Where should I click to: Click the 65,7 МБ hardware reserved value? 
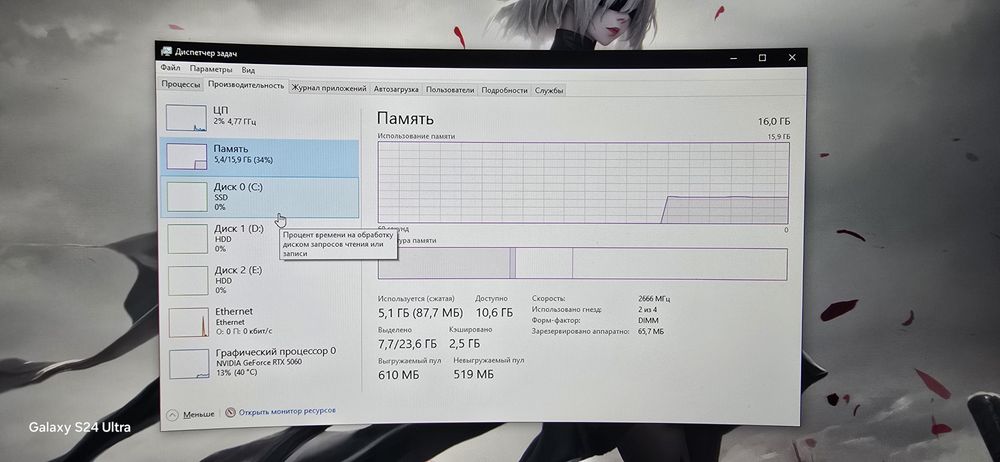point(651,332)
